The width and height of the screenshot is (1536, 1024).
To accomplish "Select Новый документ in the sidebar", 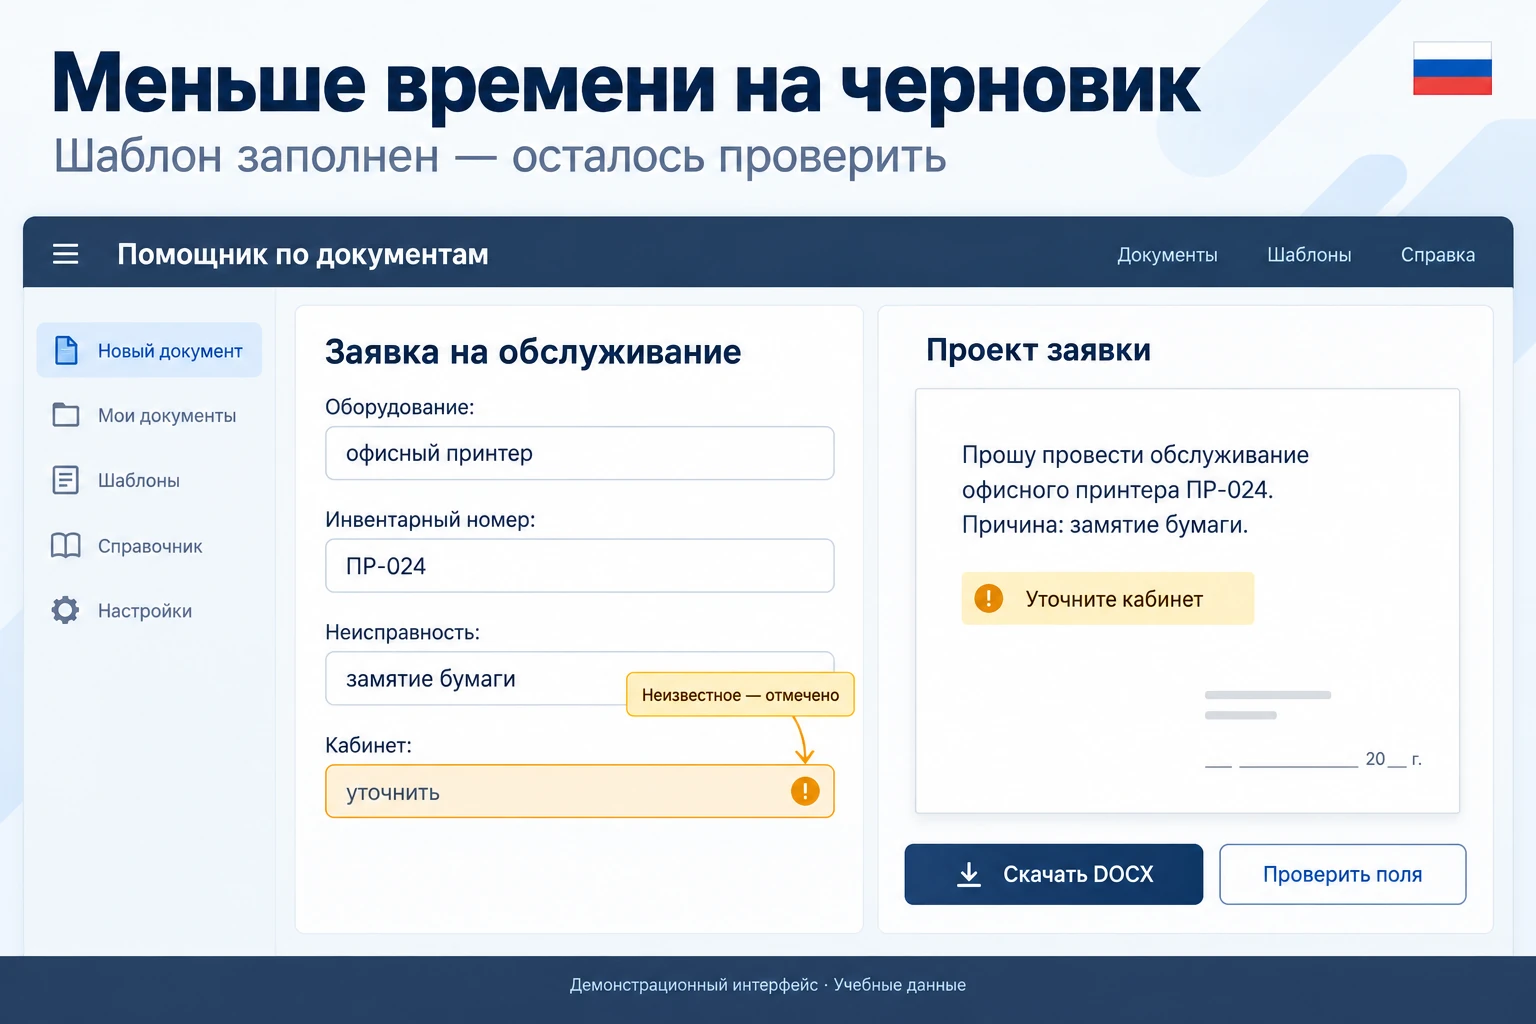I will pyautogui.click(x=149, y=350).
